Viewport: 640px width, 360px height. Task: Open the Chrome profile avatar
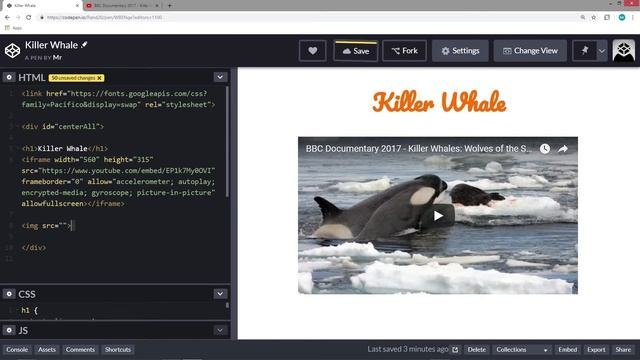622,17
